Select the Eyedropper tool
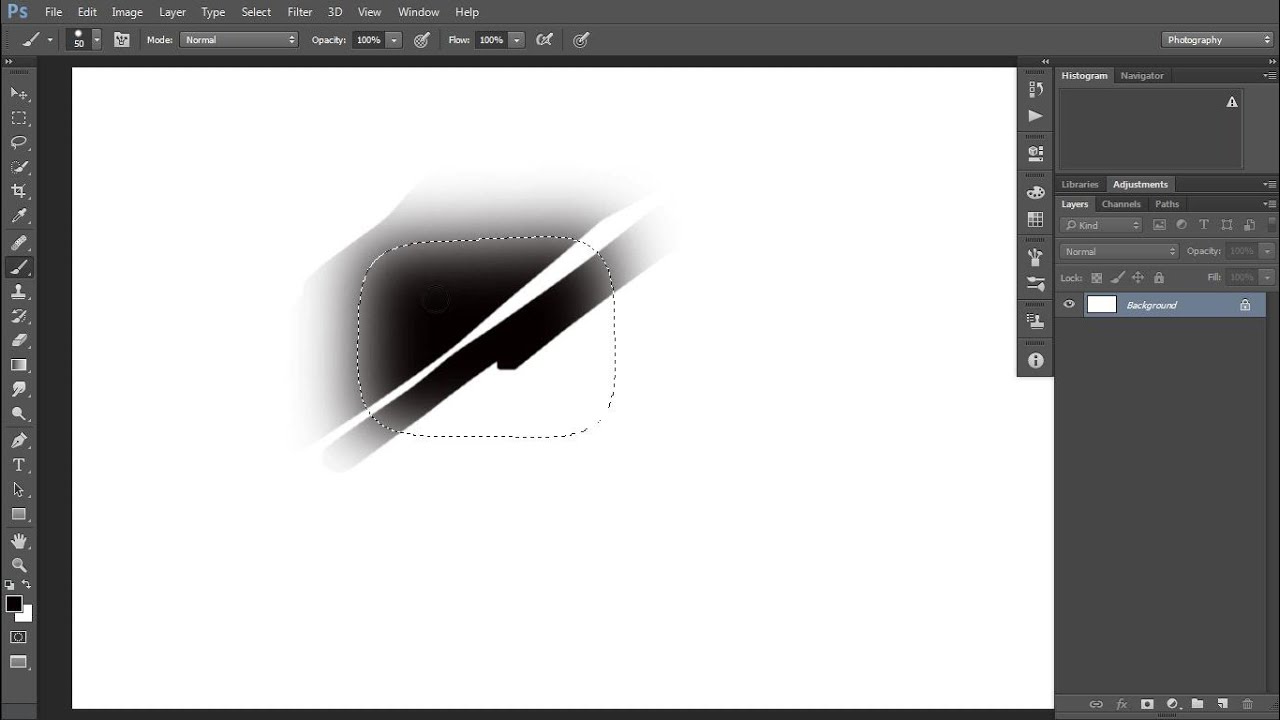 click(x=19, y=216)
